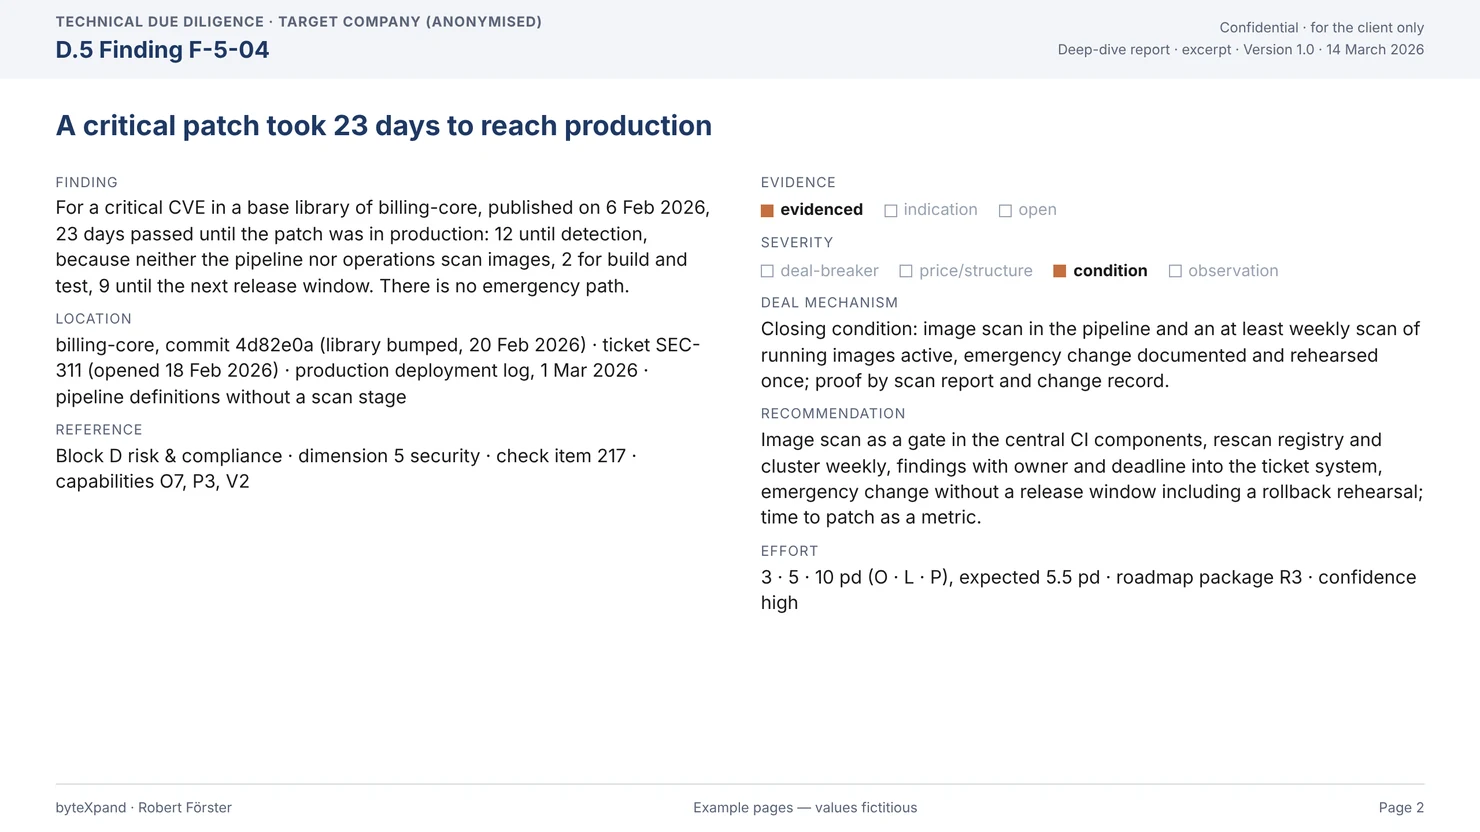Select the 'price/structure' severity checkbox
This screenshot has height=832, width=1480.
coord(906,271)
